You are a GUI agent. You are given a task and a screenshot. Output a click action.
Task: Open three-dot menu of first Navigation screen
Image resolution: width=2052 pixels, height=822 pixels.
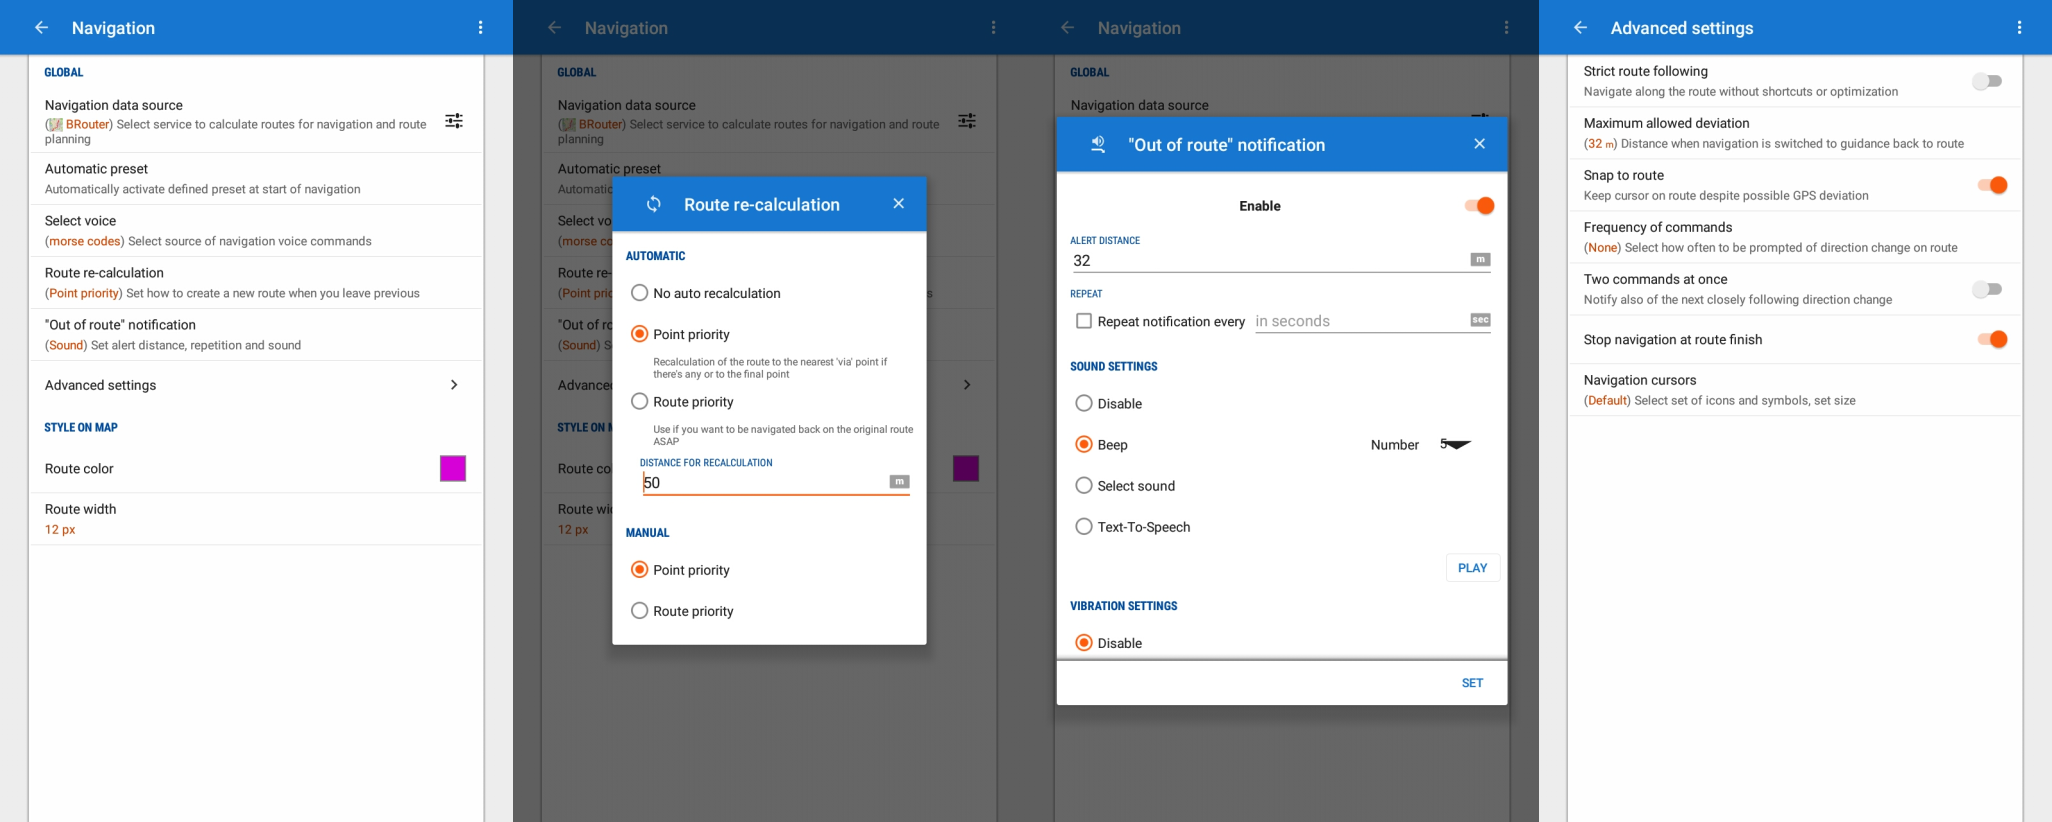coord(480,28)
